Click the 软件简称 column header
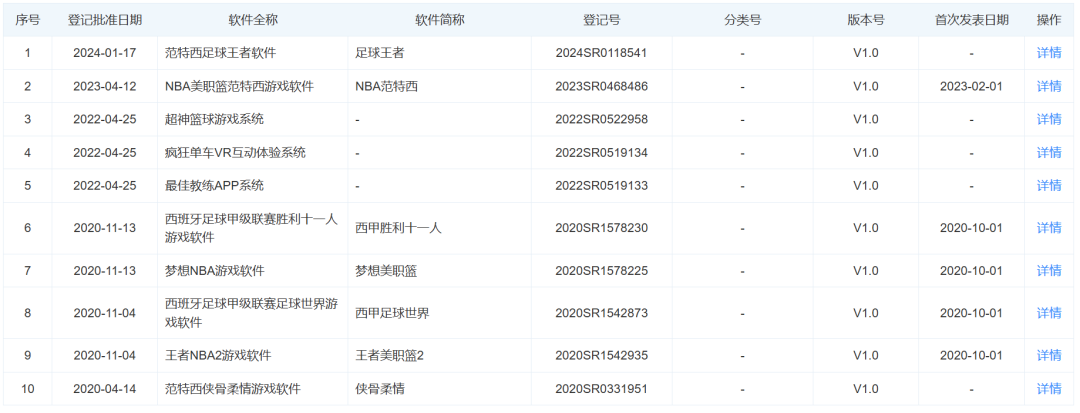The height and width of the screenshot is (413, 1080). click(x=440, y=20)
